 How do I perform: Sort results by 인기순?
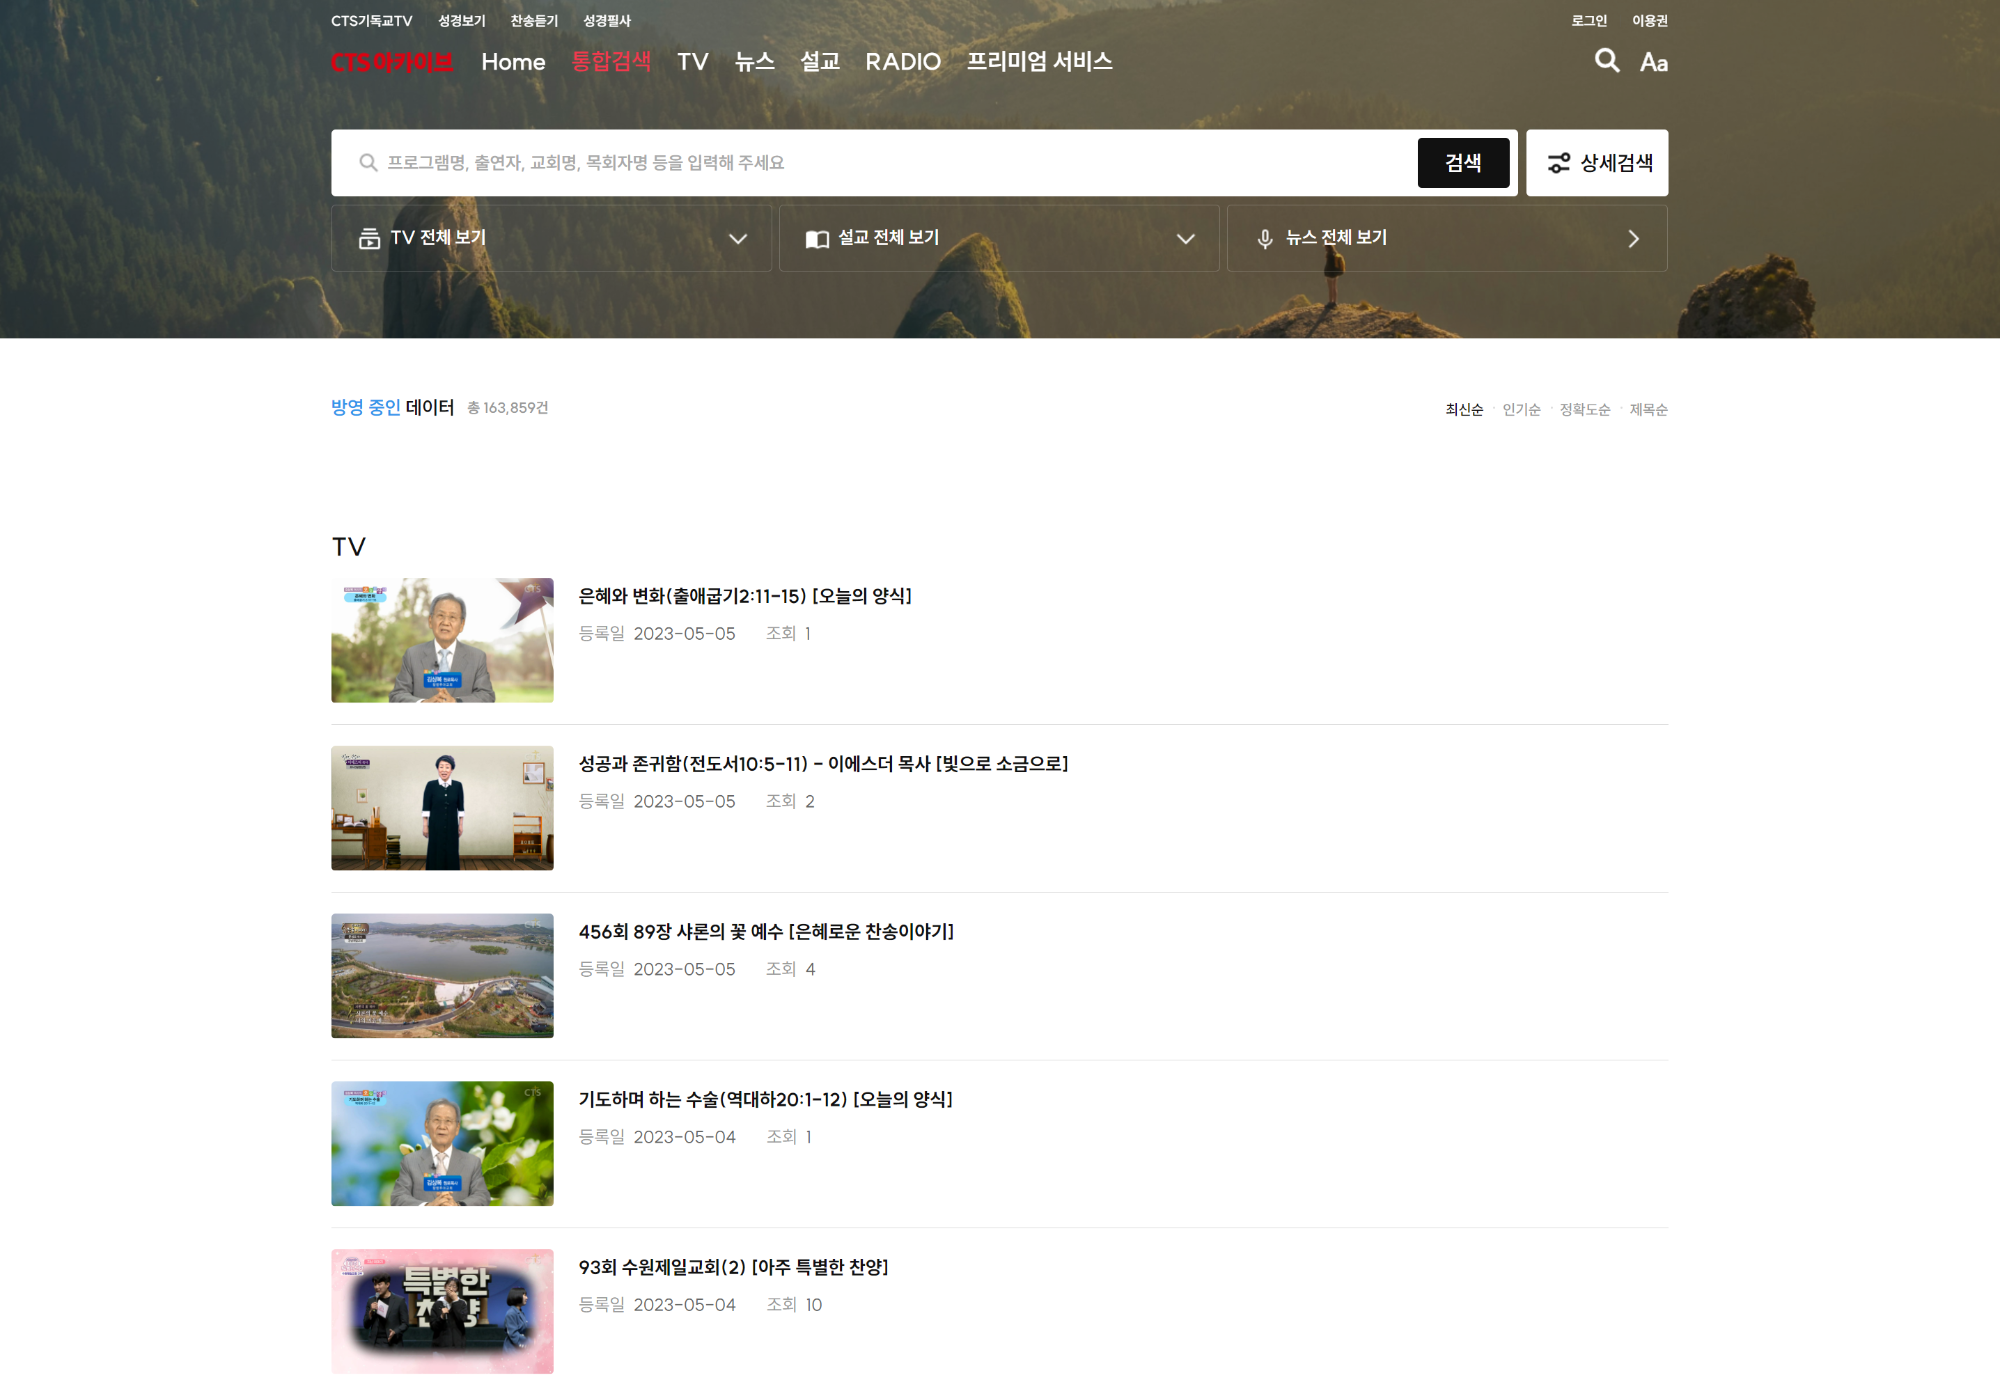(1521, 410)
